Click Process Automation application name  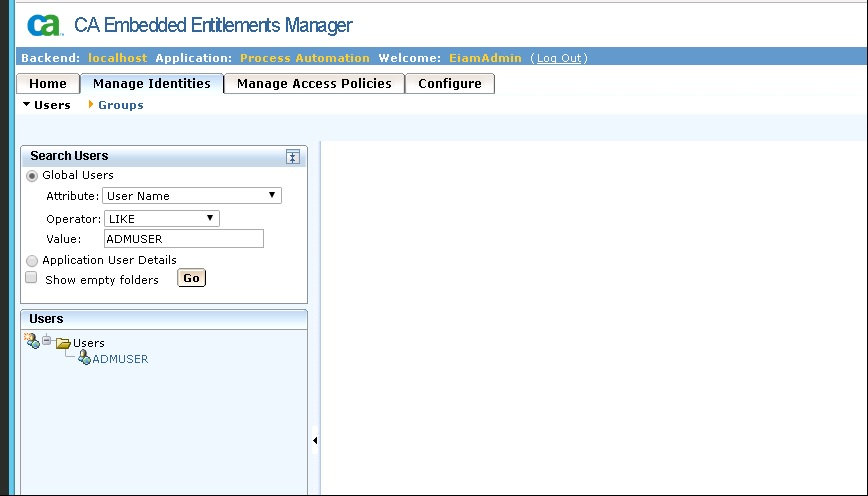[x=304, y=58]
